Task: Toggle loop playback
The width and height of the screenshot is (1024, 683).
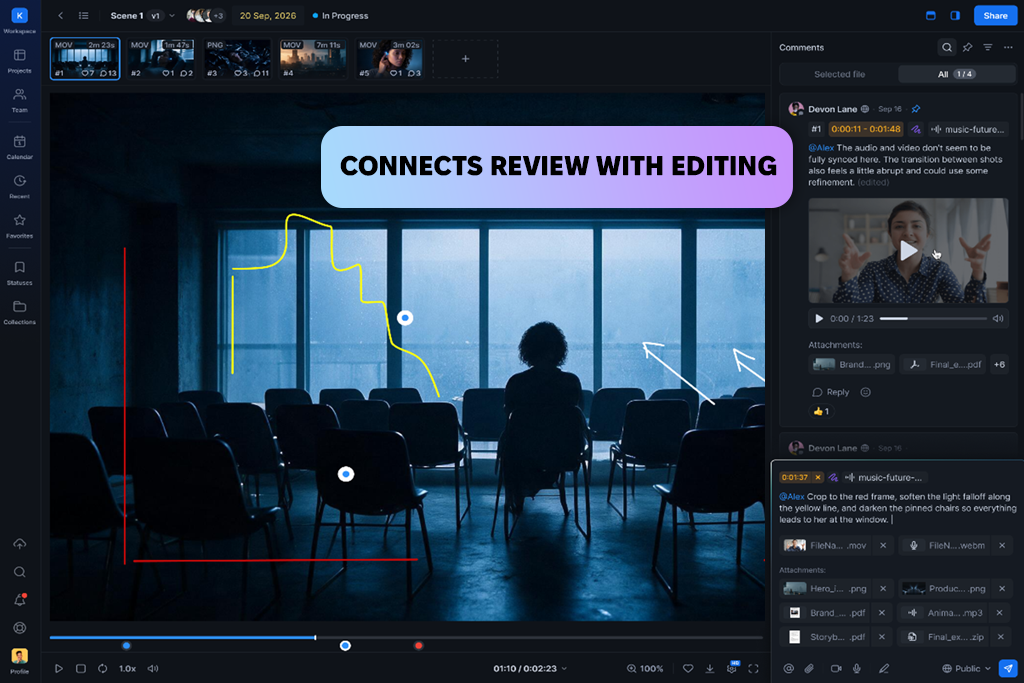Action: coord(103,668)
